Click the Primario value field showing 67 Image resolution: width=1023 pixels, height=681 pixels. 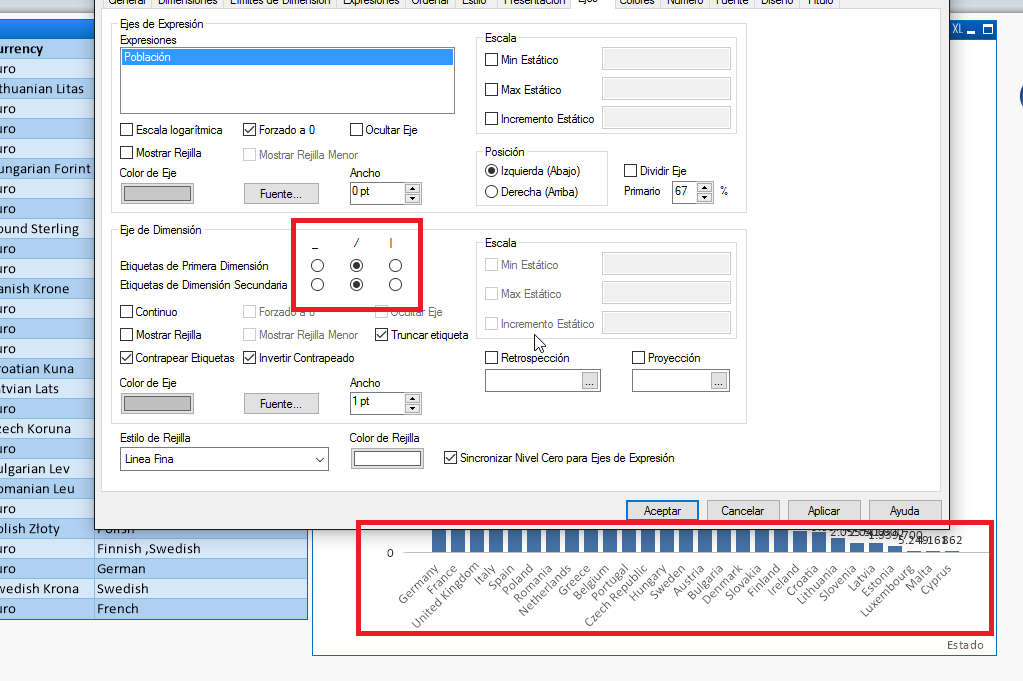coord(684,192)
